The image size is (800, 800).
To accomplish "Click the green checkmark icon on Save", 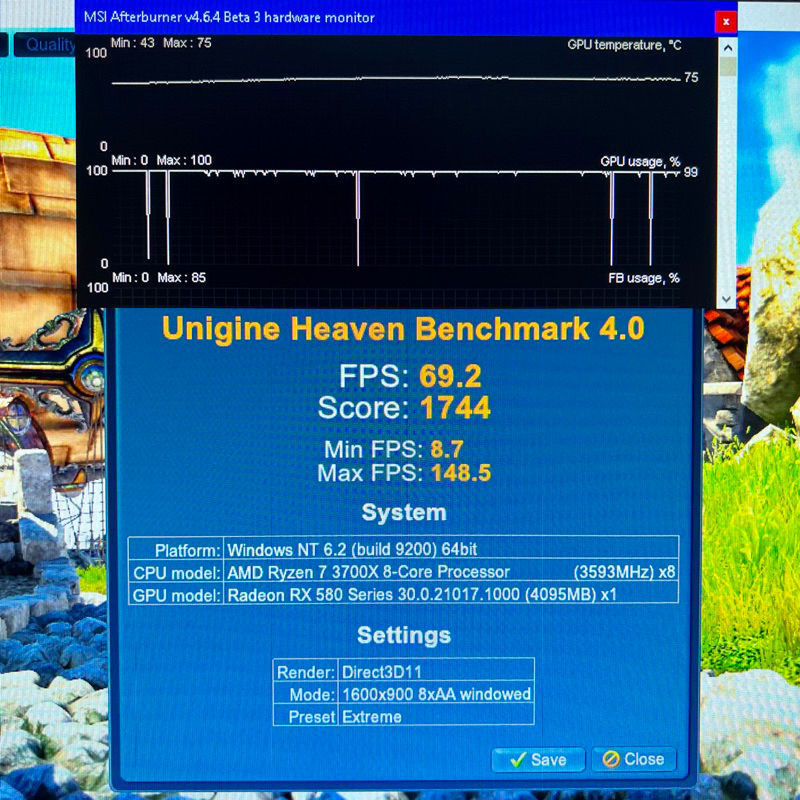I will tap(517, 759).
